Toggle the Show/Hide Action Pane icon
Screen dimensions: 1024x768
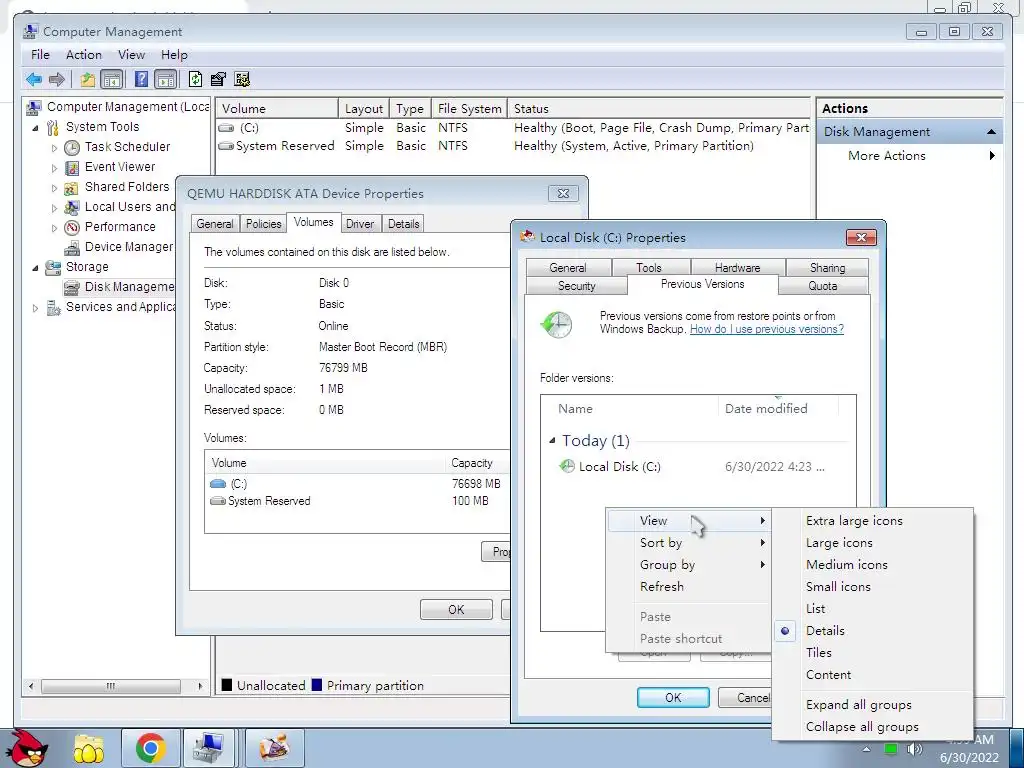coord(165,80)
